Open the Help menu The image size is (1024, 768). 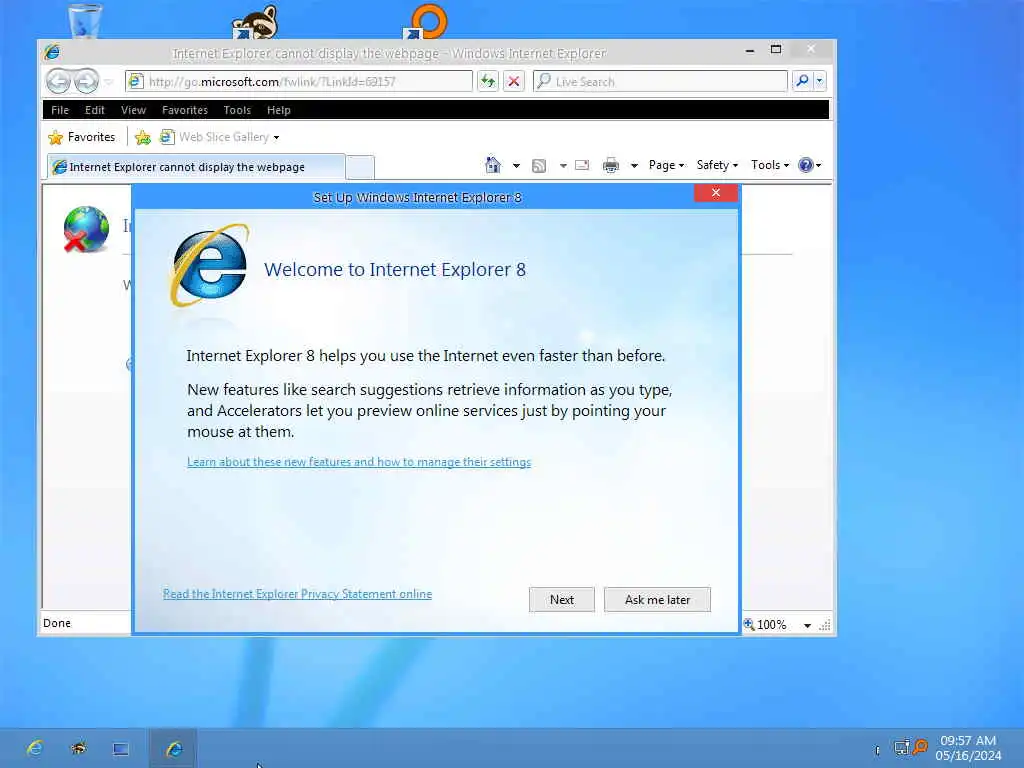(279, 110)
